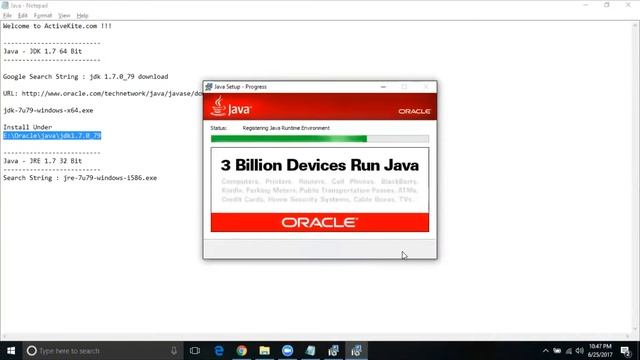Click the Java Setup window title icon
640x360 pixels.
[x=209, y=87]
